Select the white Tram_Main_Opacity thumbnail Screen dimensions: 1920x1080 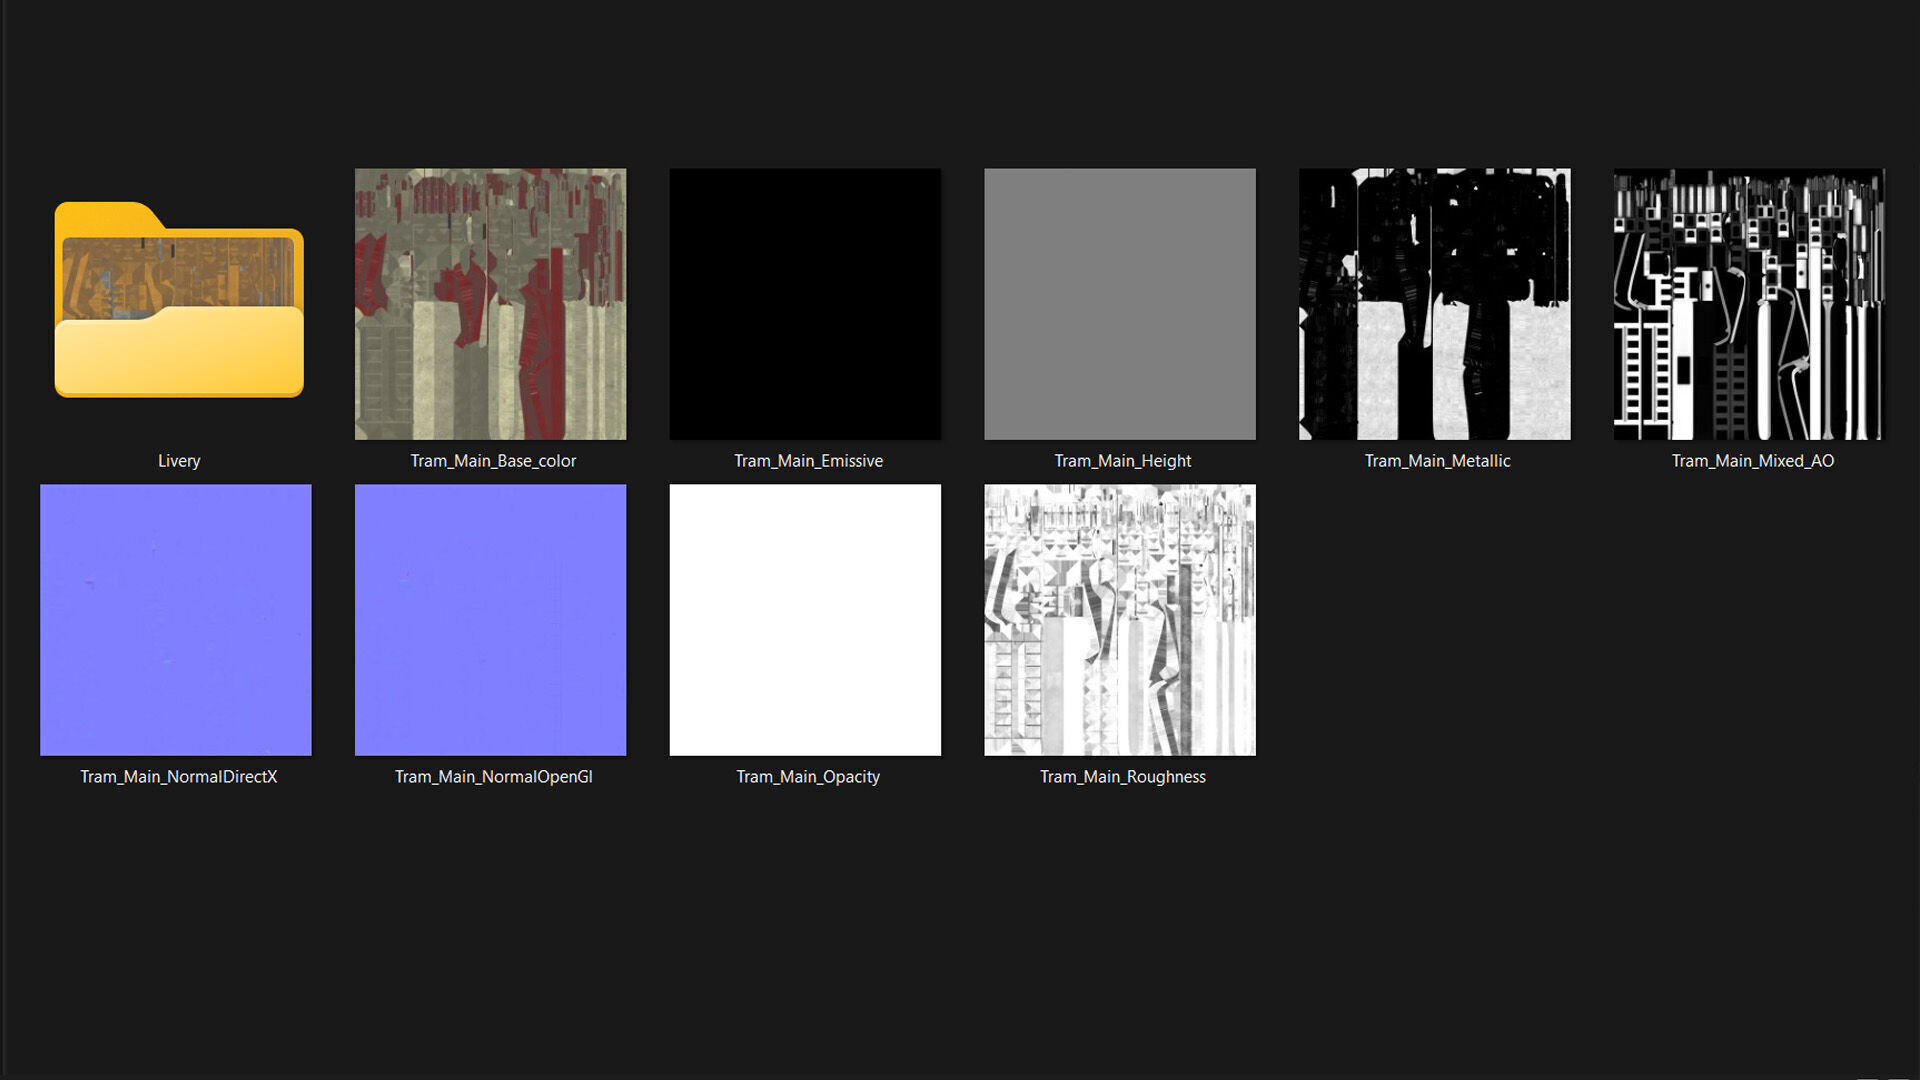[x=805, y=620]
